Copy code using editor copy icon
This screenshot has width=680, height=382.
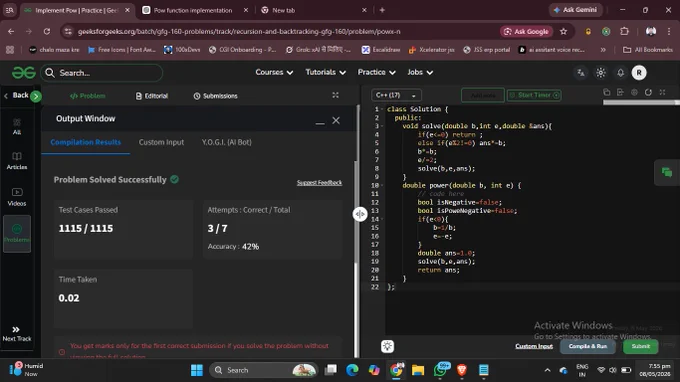[607, 92]
